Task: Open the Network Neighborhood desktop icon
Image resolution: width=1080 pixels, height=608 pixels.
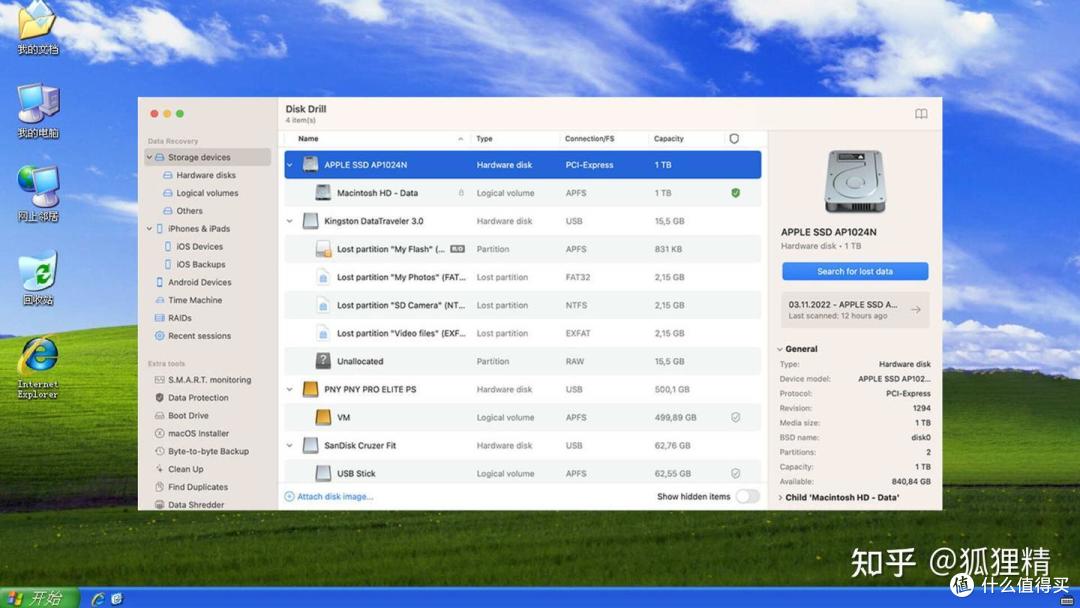Action: (x=38, y=194)
